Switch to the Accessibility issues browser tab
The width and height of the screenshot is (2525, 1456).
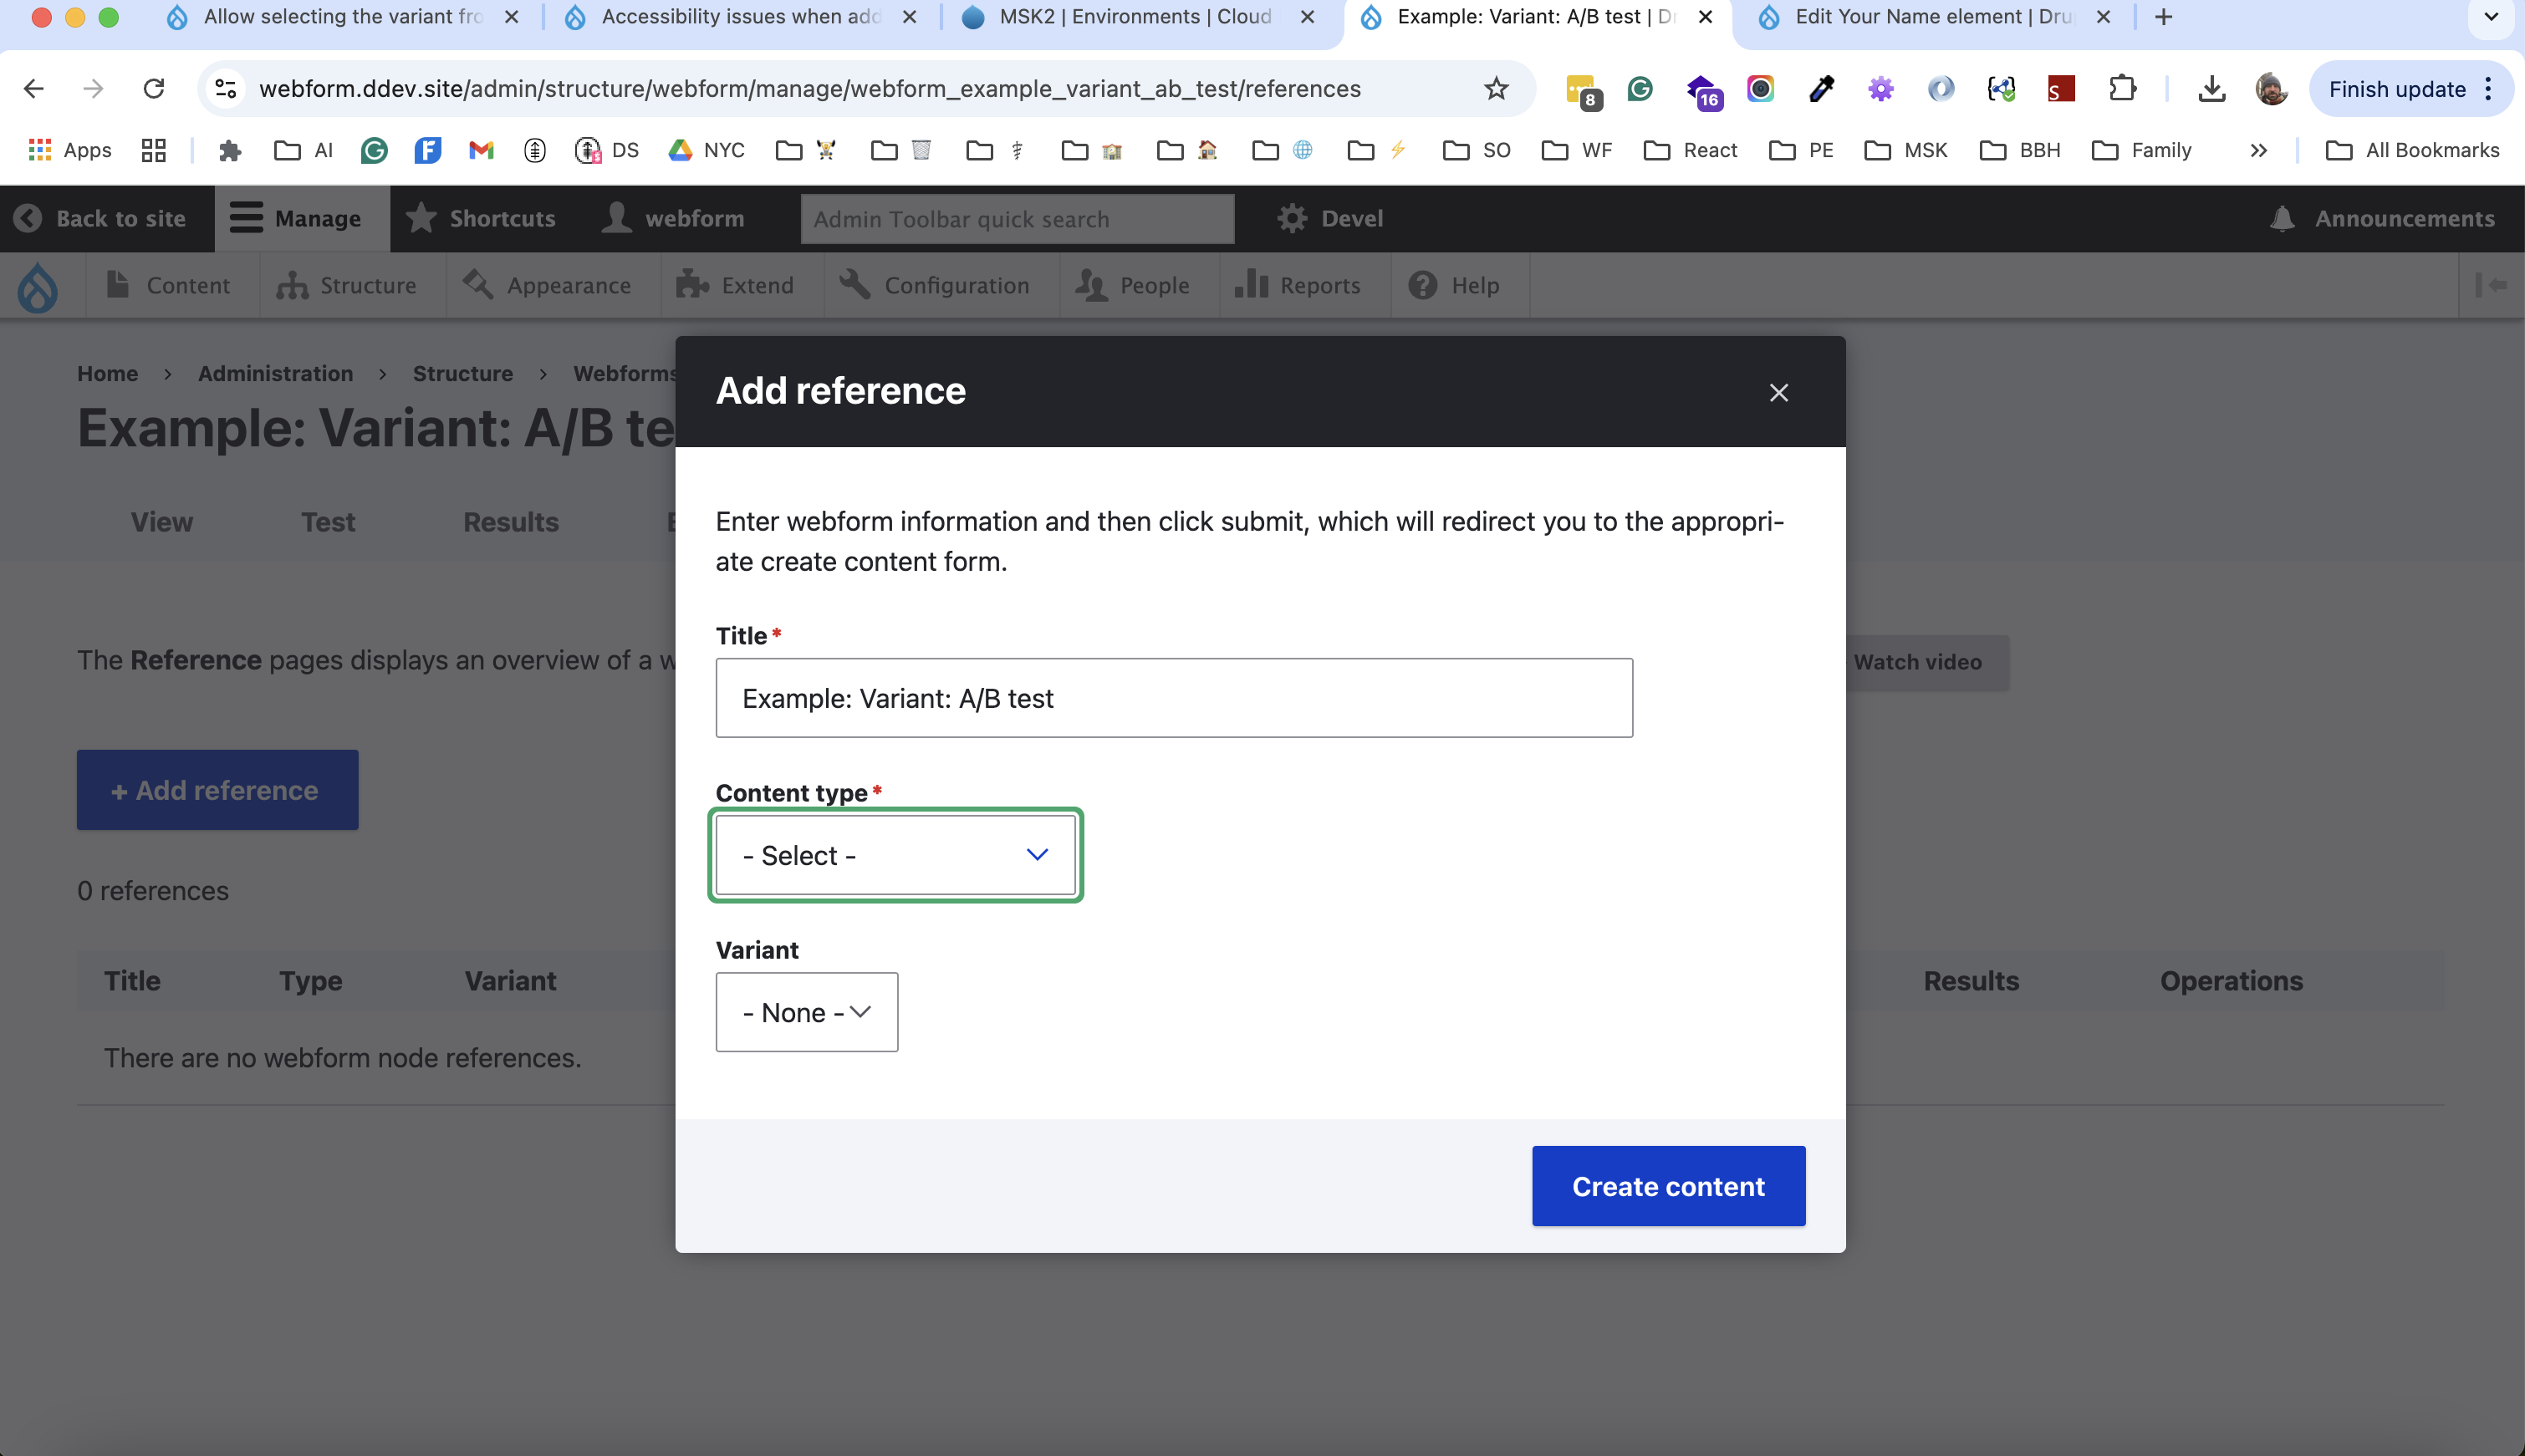[x=740, y=17]
